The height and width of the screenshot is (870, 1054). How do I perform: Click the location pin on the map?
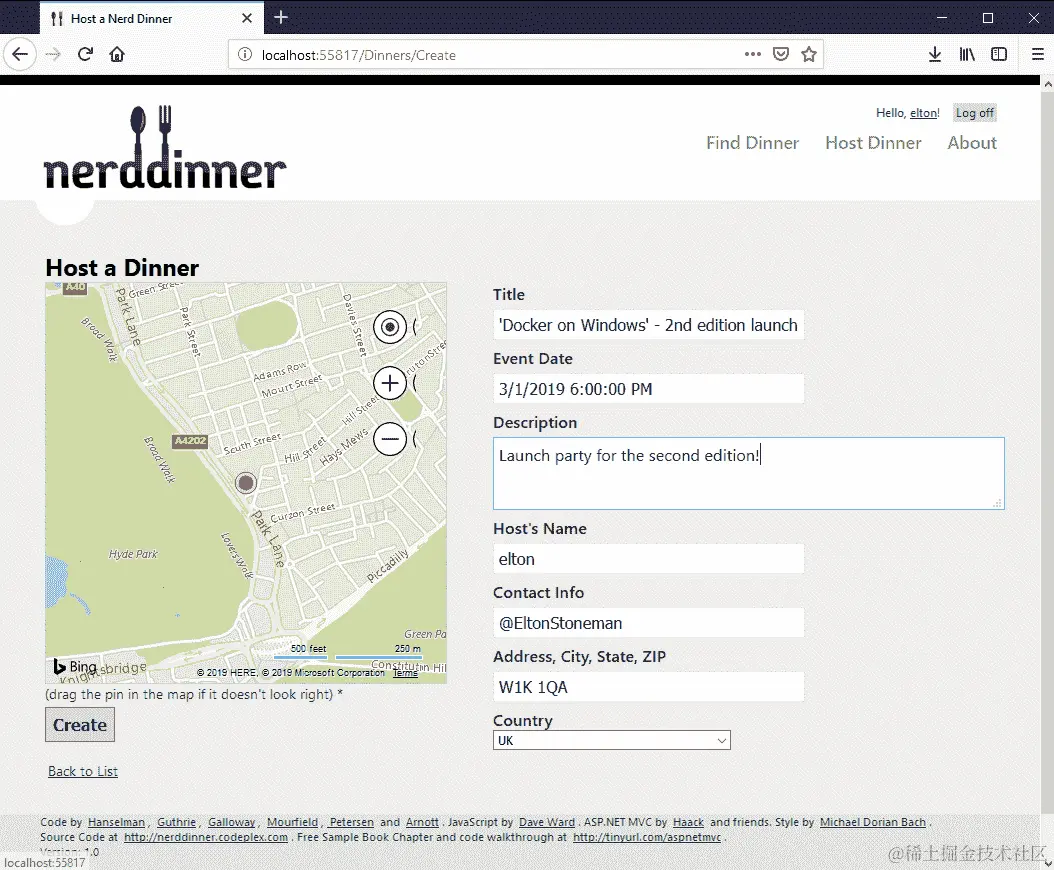246,483
